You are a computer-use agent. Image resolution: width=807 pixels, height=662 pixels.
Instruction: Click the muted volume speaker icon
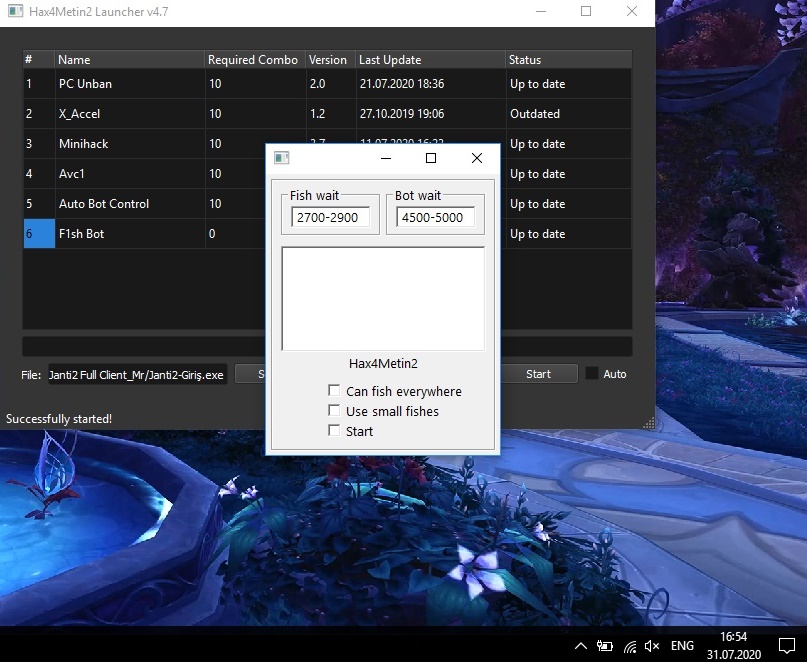tap(653, 646)
